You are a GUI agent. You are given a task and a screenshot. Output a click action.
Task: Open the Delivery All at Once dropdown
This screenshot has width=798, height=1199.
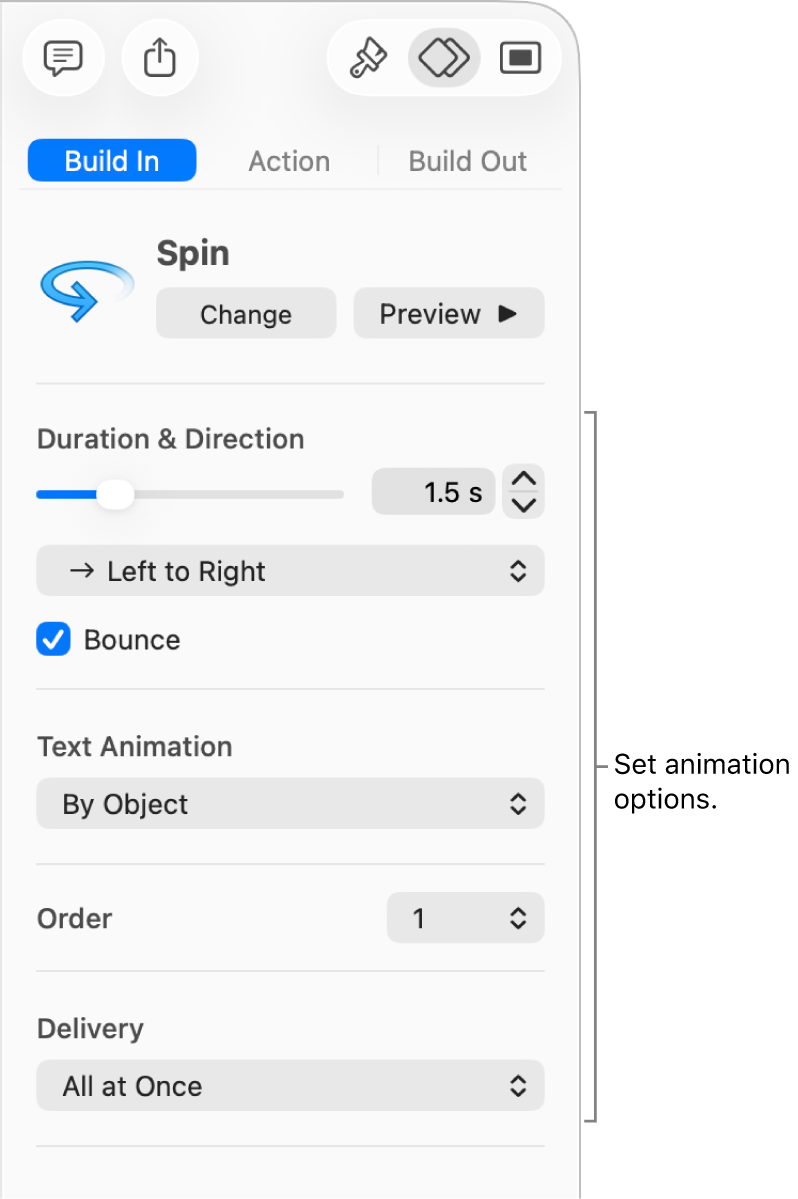coord(290,1085)
